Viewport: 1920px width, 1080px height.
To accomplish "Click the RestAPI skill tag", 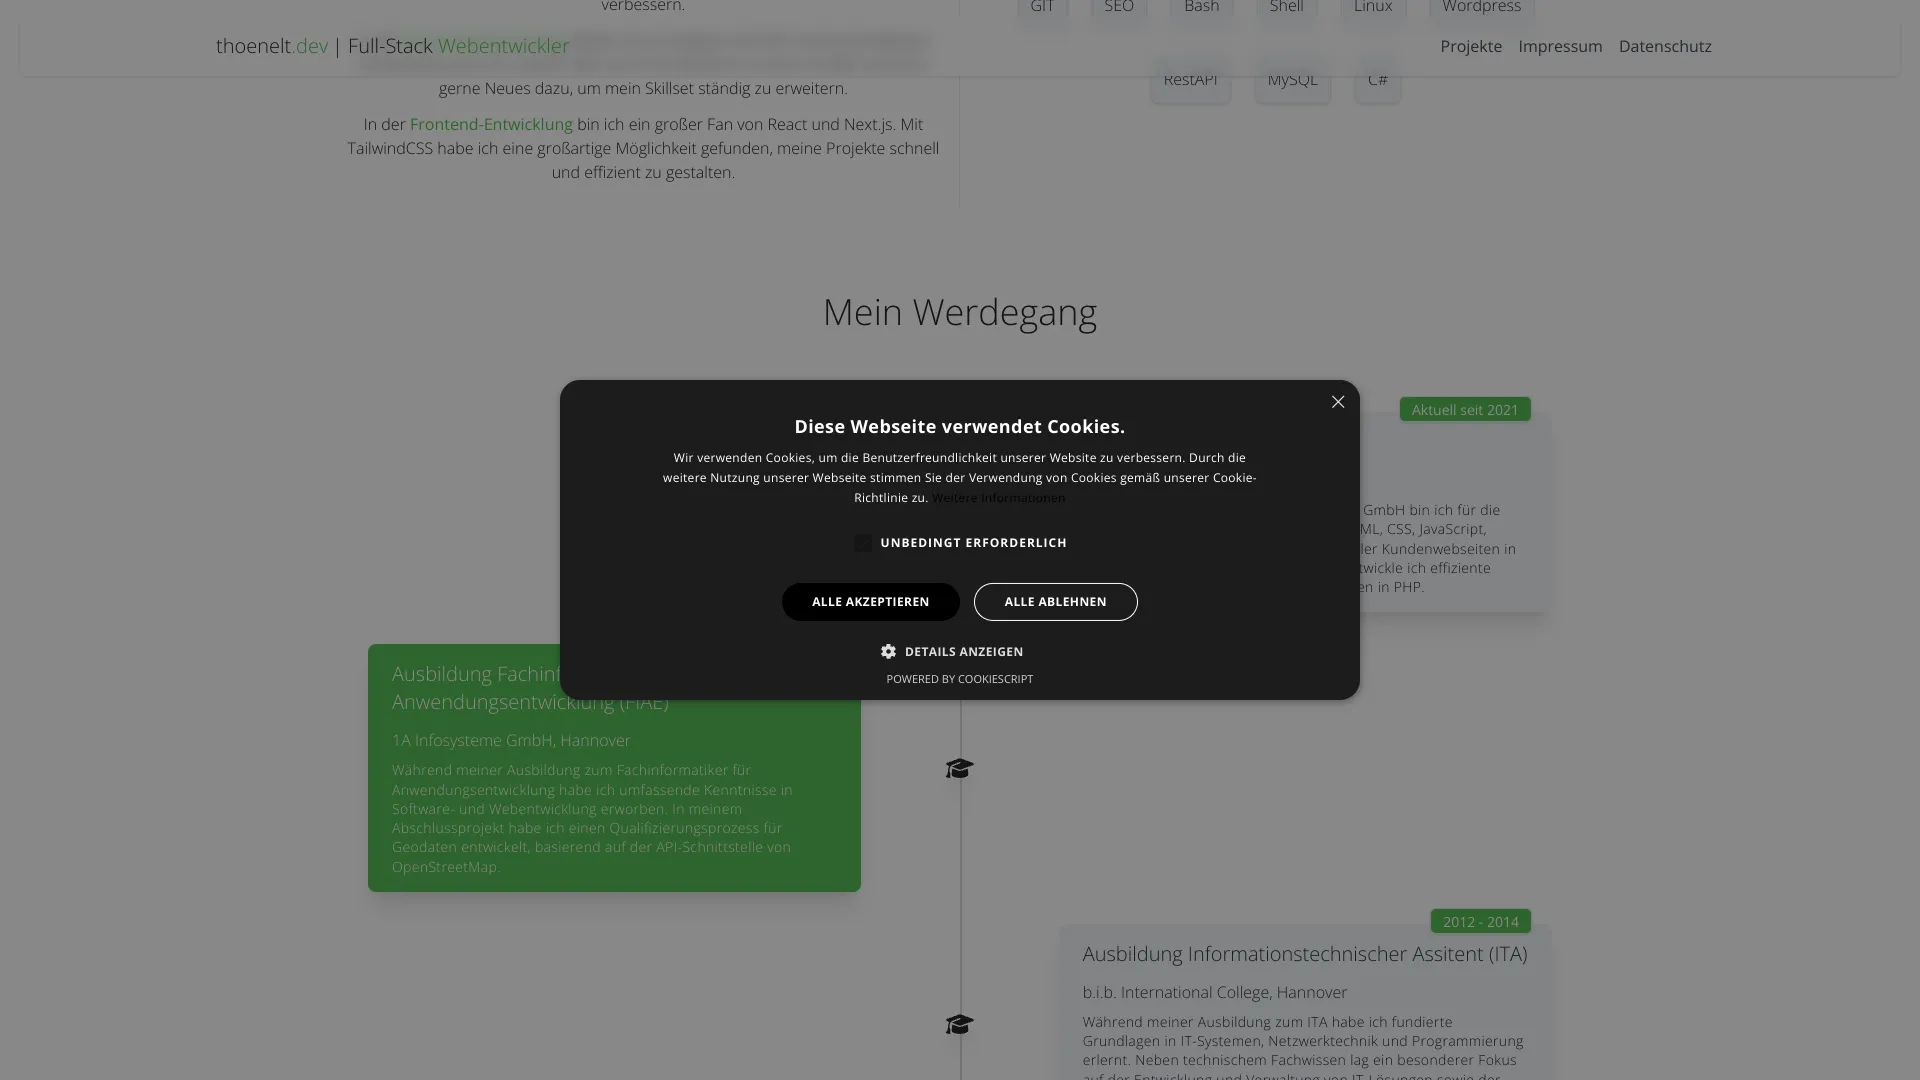I will [1190, 79].
